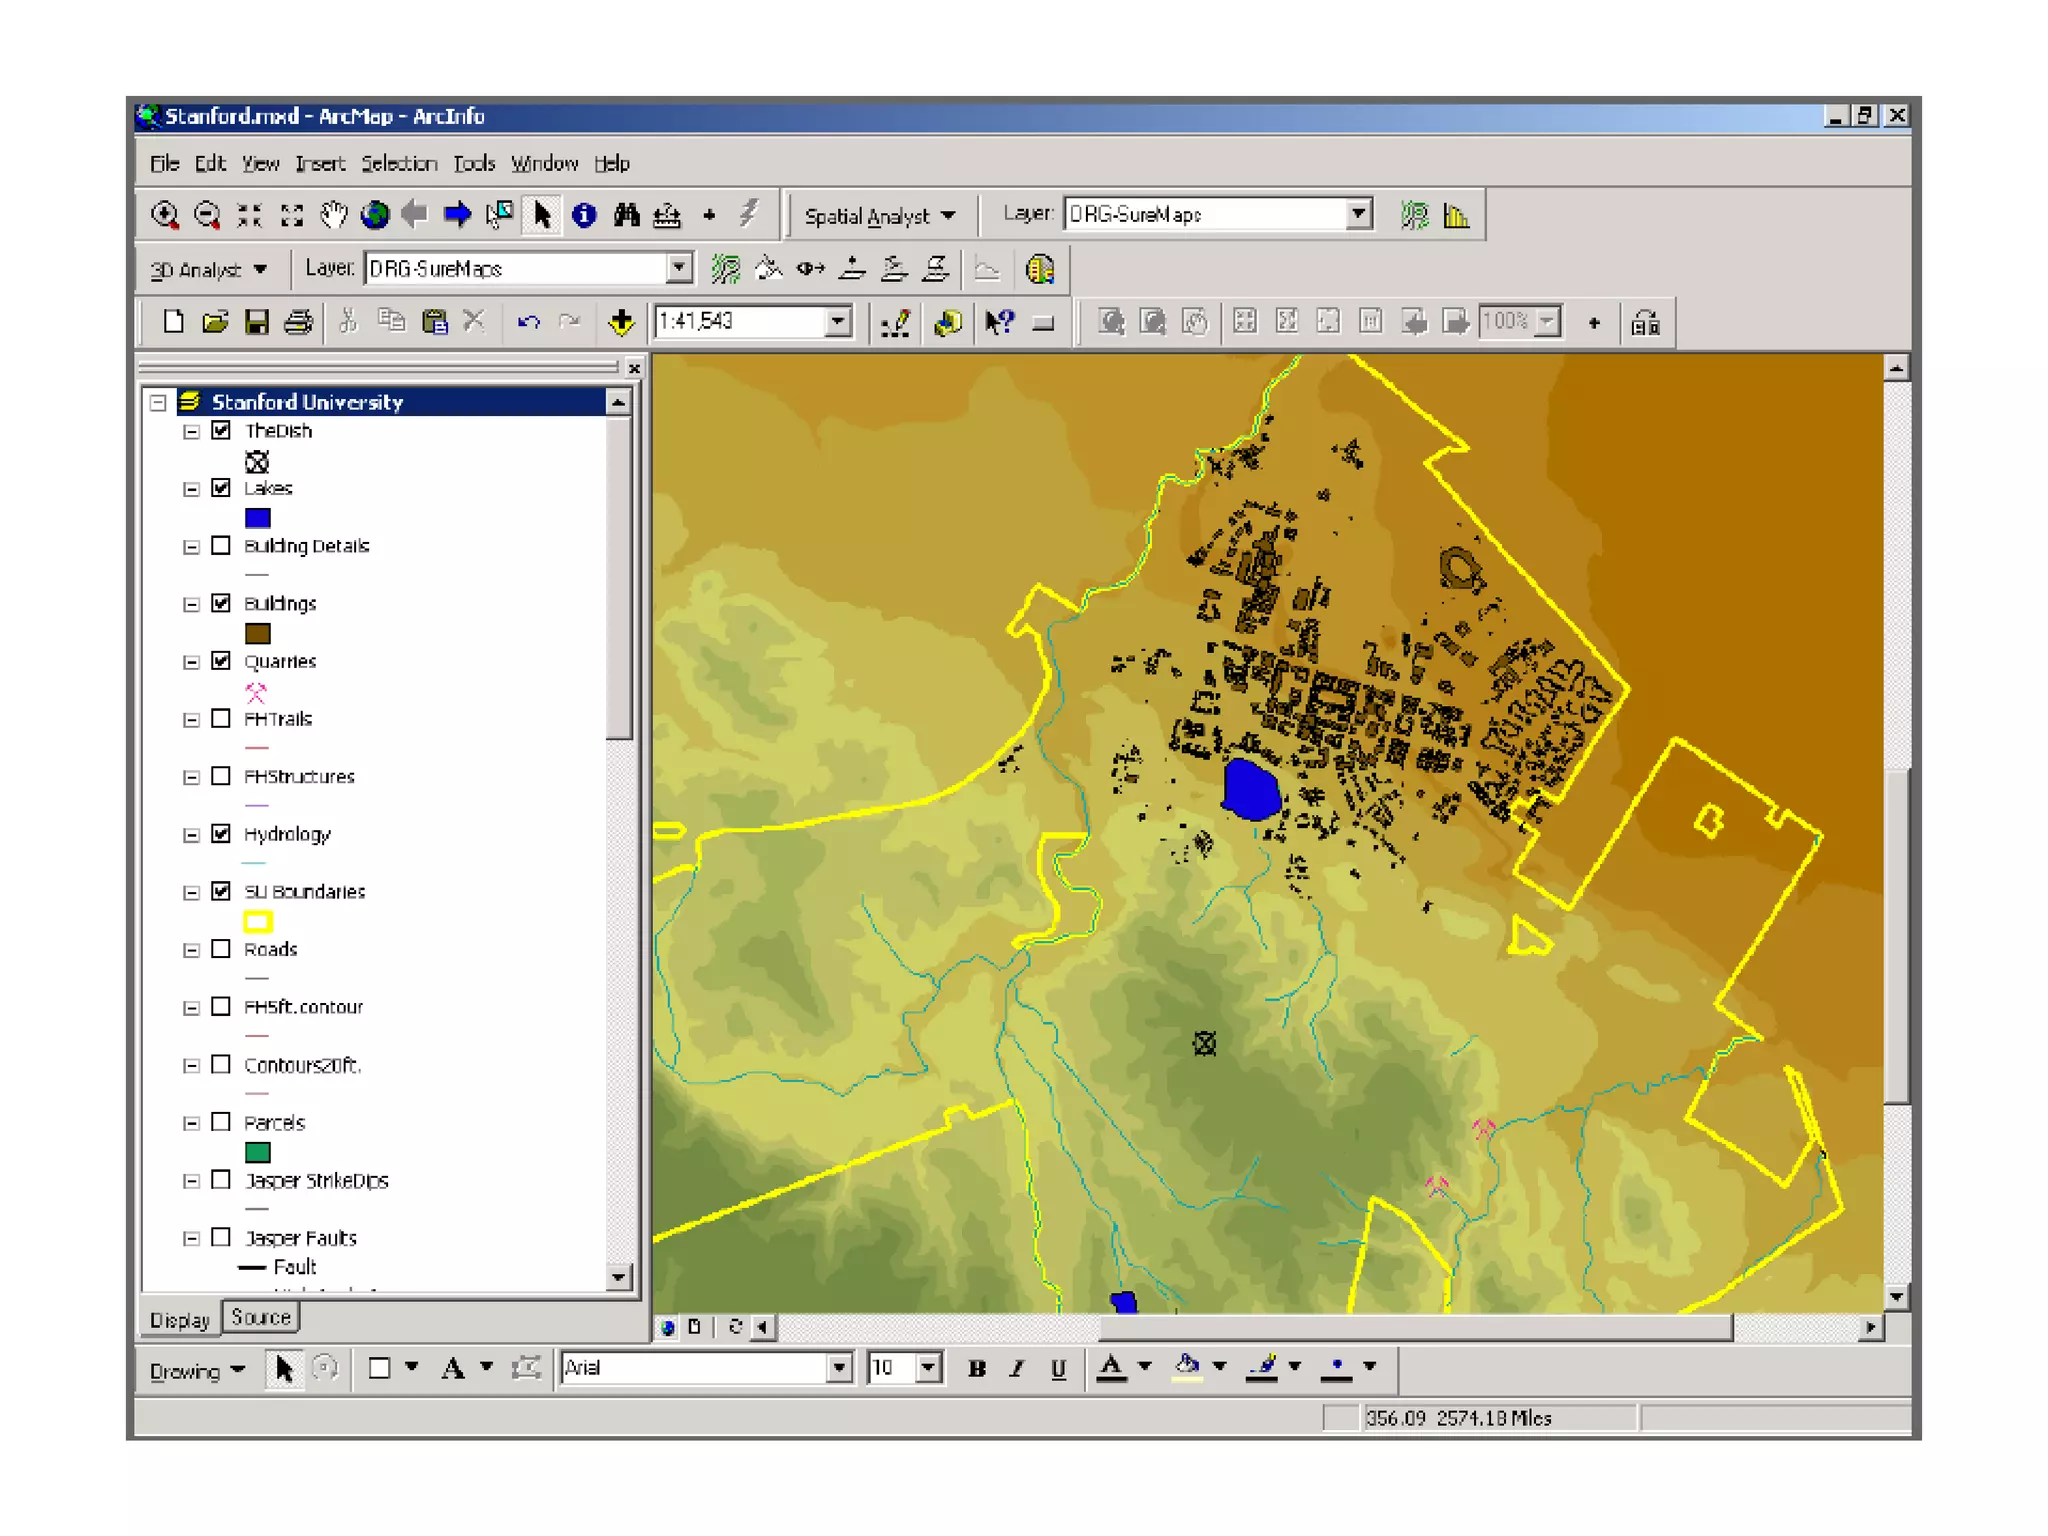Click the Spatial Analyst contour icon
The image size is (2048, 1536).
(x=1414, y=215)
